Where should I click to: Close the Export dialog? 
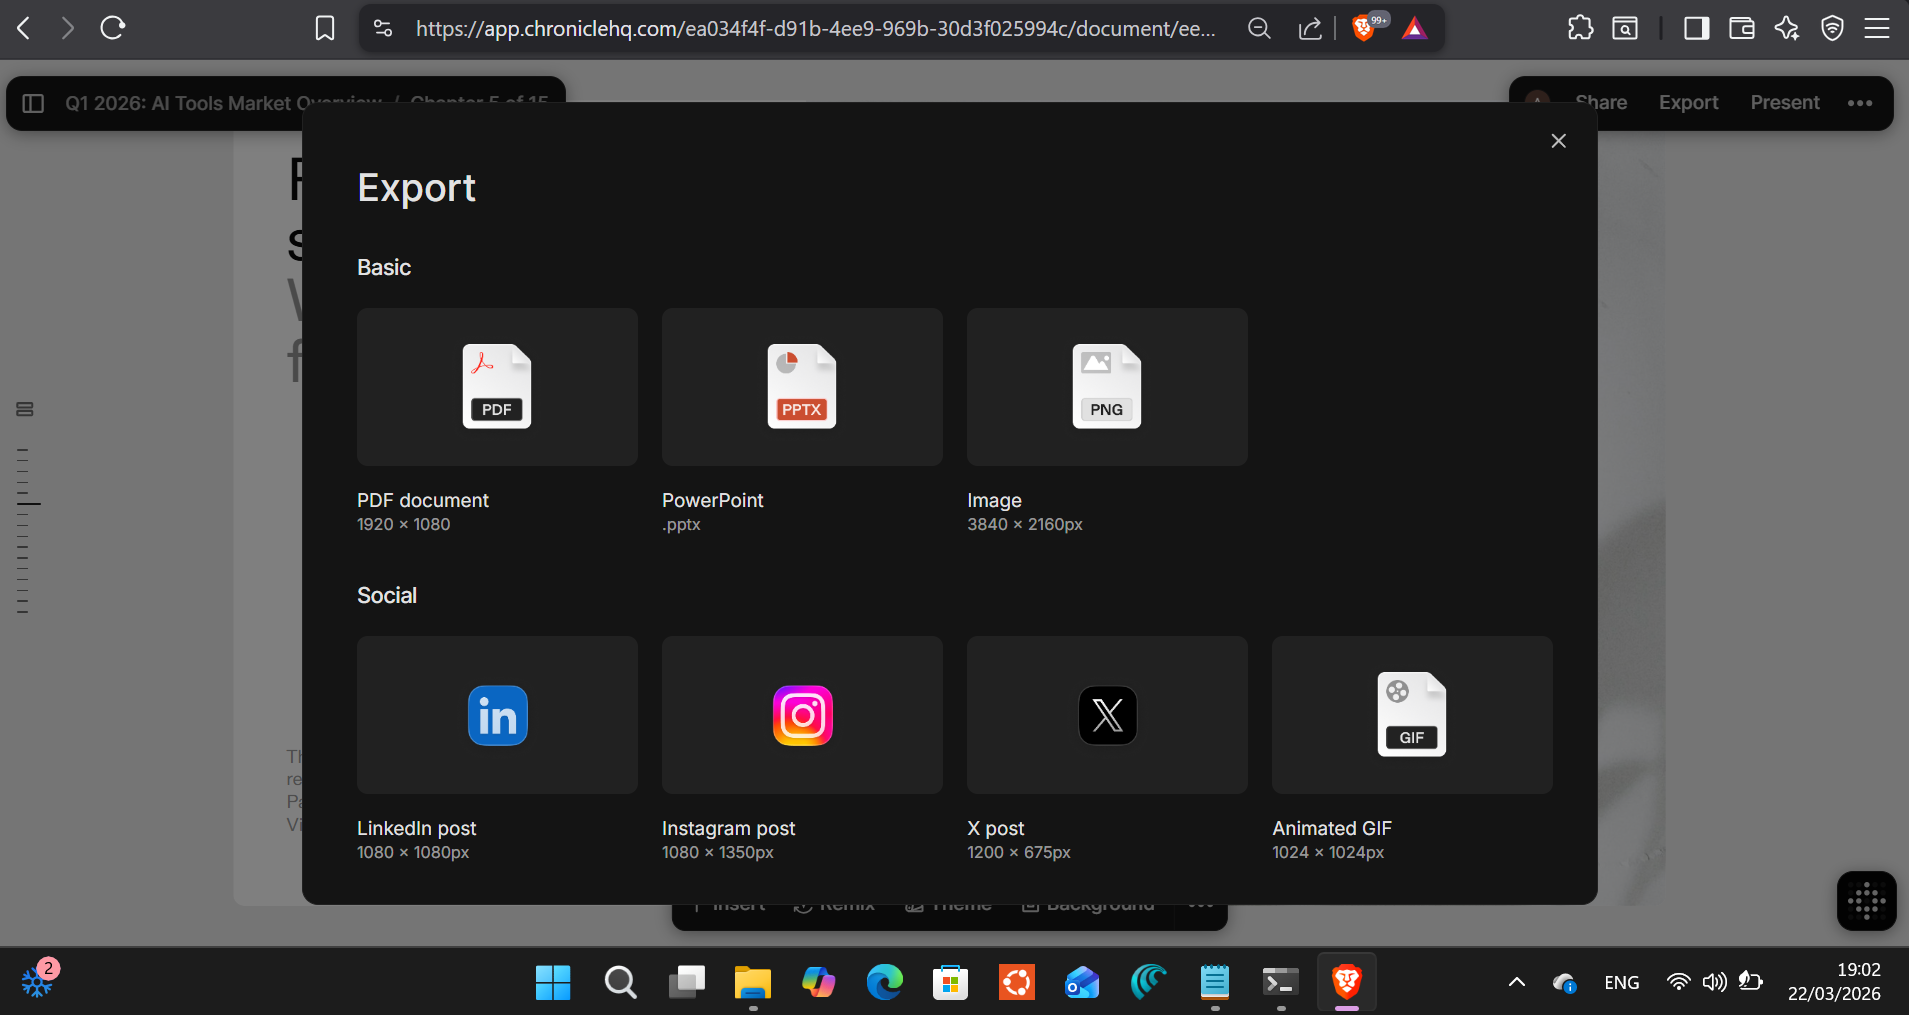click(x=1558, y=141)
